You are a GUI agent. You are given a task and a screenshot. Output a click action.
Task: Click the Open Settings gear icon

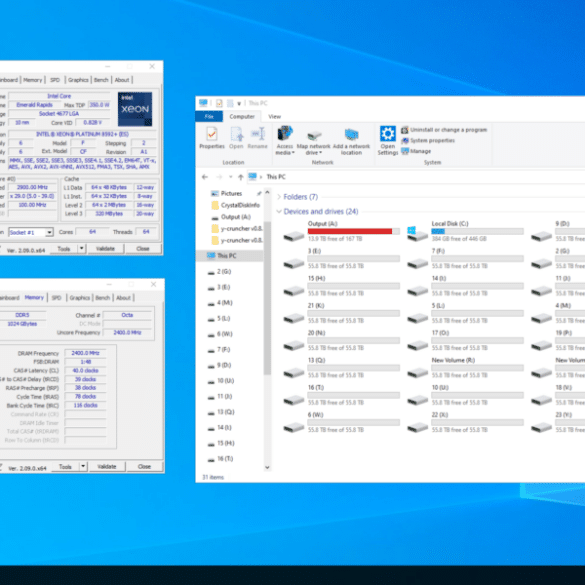(388, 134)
